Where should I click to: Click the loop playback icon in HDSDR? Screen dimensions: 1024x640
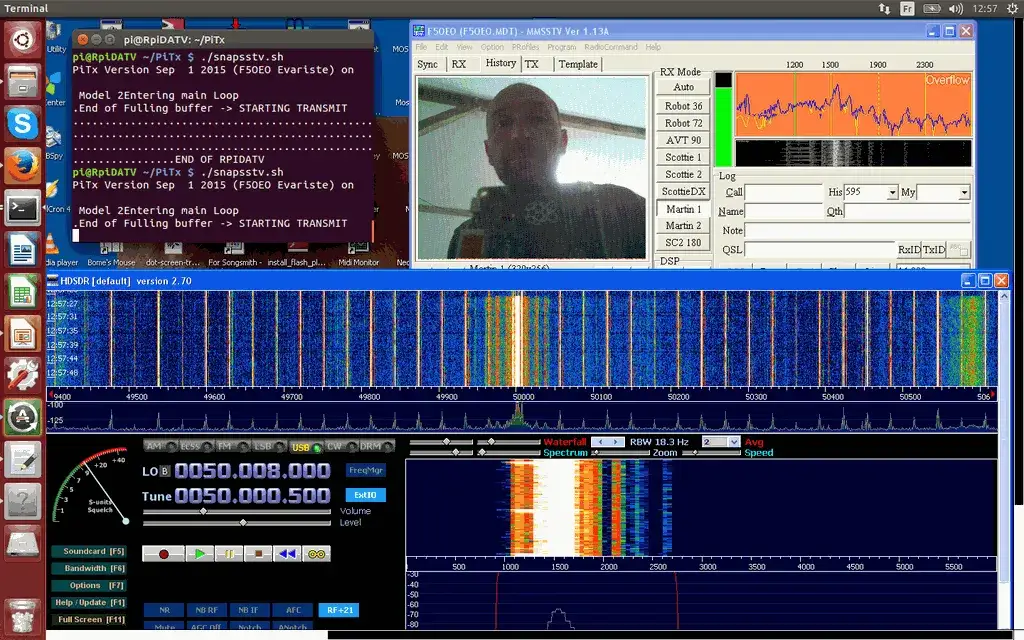point(318,553)
